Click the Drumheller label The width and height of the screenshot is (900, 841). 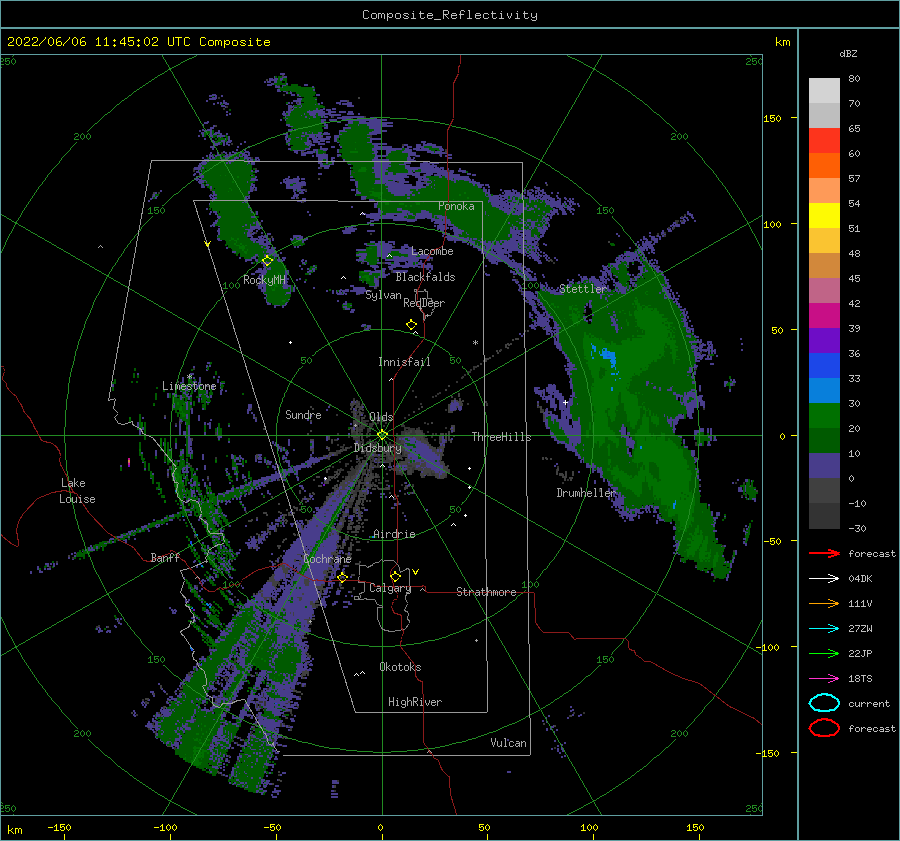pos(586,493)
